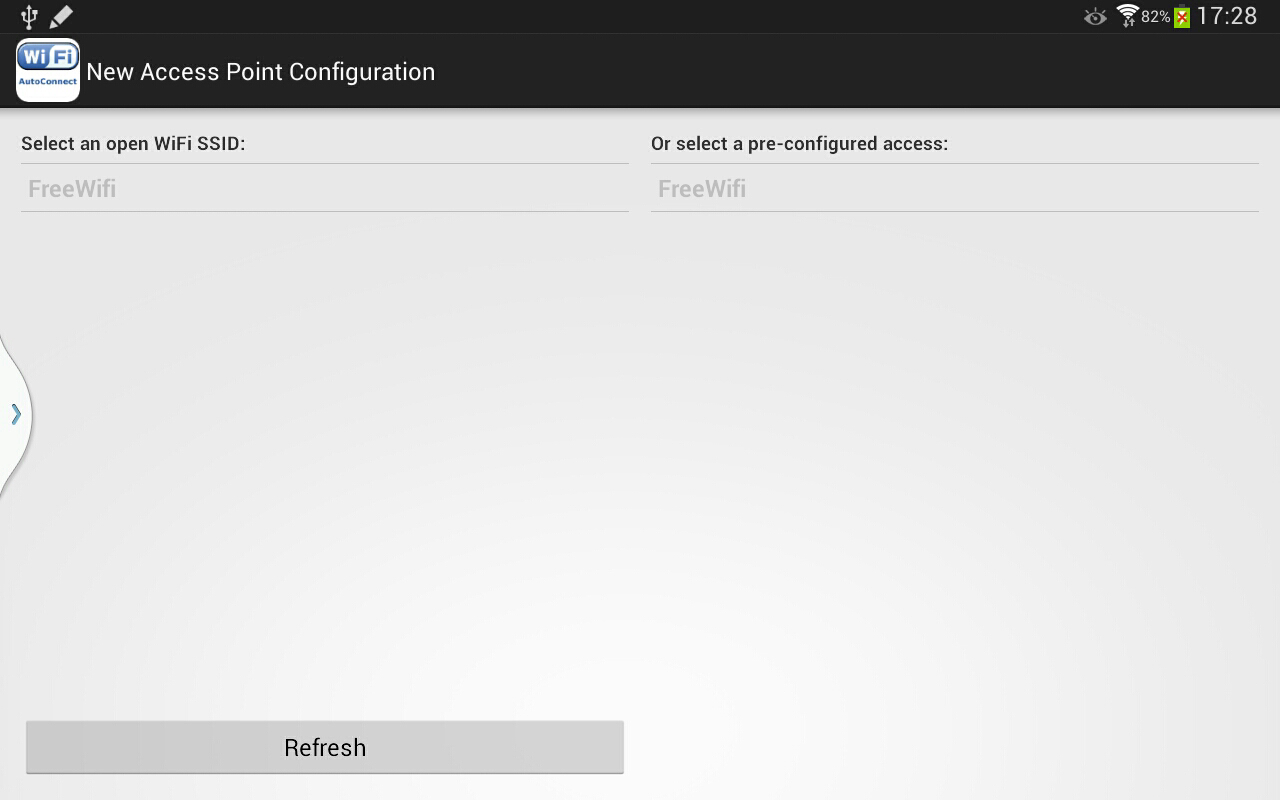Tap the 17:28 clock in status bar
The image size is (1280, 800).
(1226, 16)
